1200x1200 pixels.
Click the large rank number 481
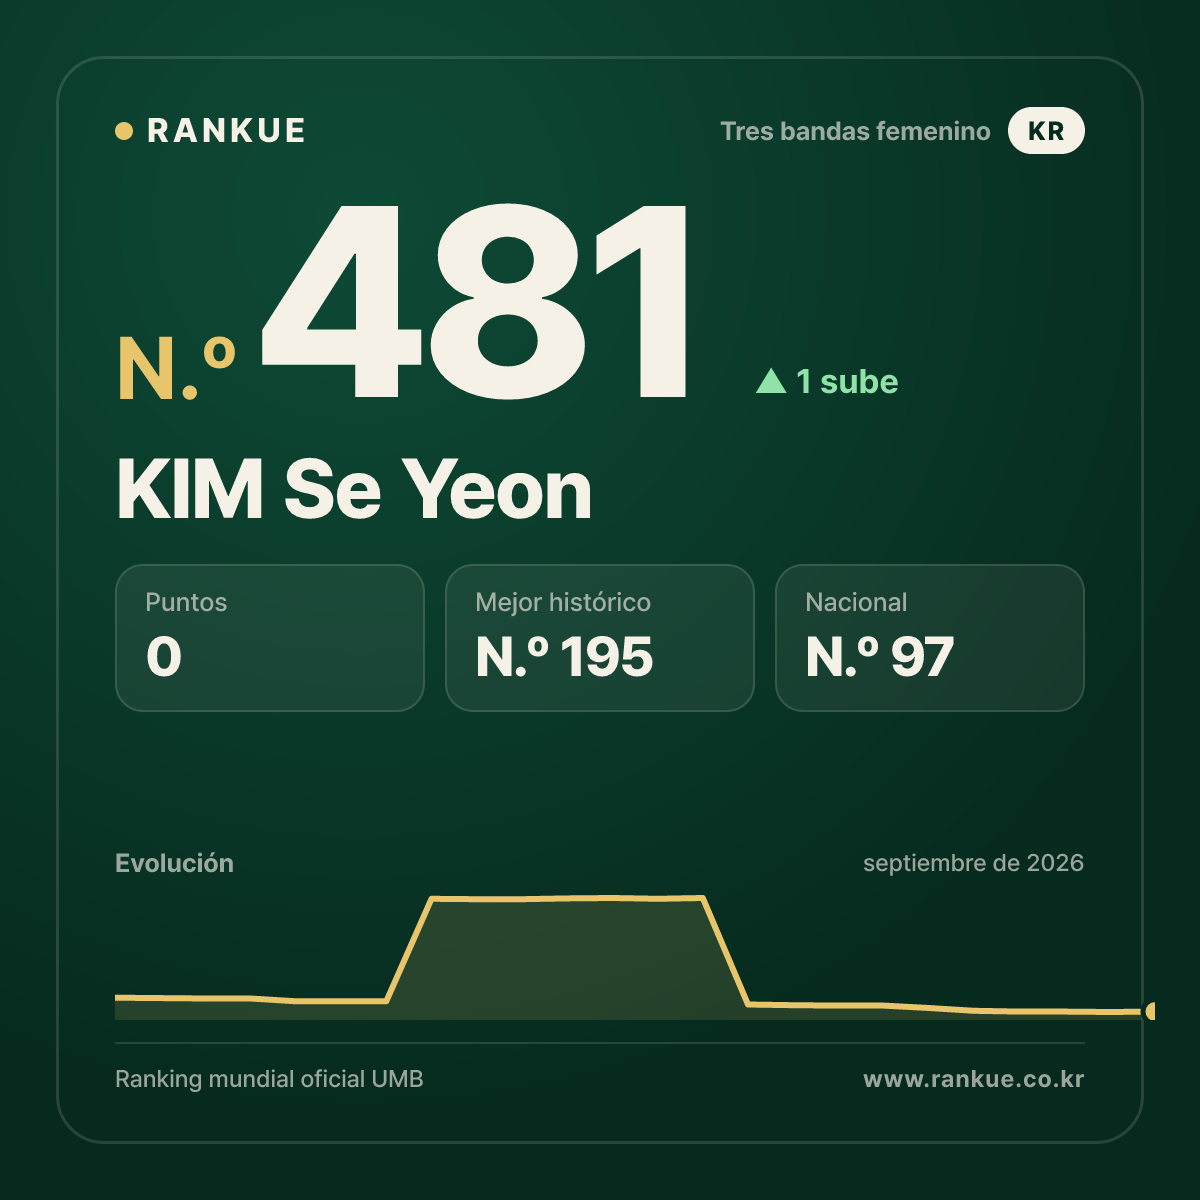pos(475,302)
